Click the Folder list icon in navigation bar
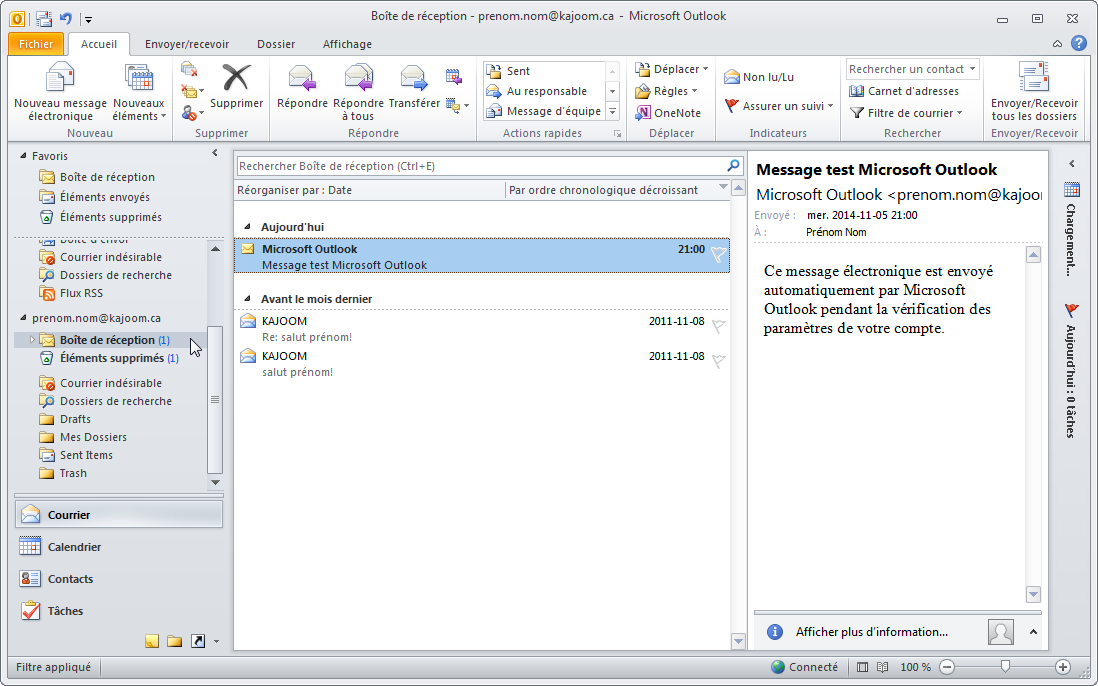The width and height of the screenshot is (1098, 686). click(174, 640)
